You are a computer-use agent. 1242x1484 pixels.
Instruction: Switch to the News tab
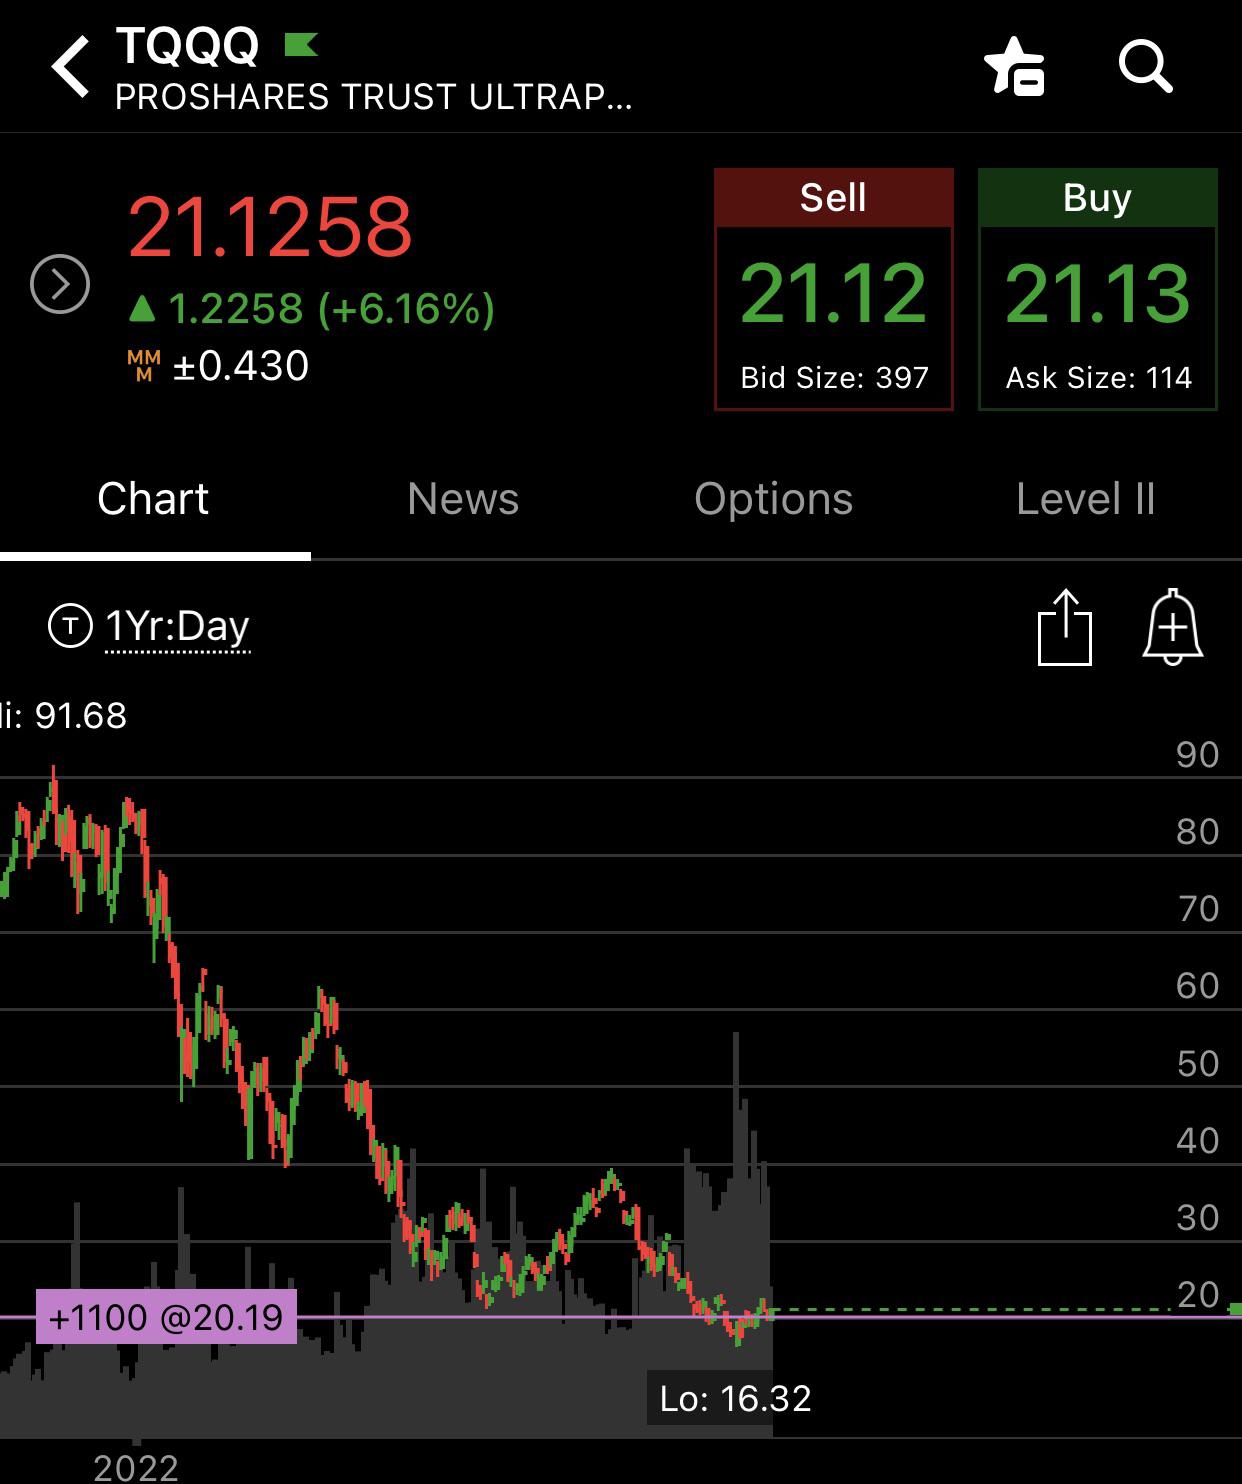click(463, 499)
